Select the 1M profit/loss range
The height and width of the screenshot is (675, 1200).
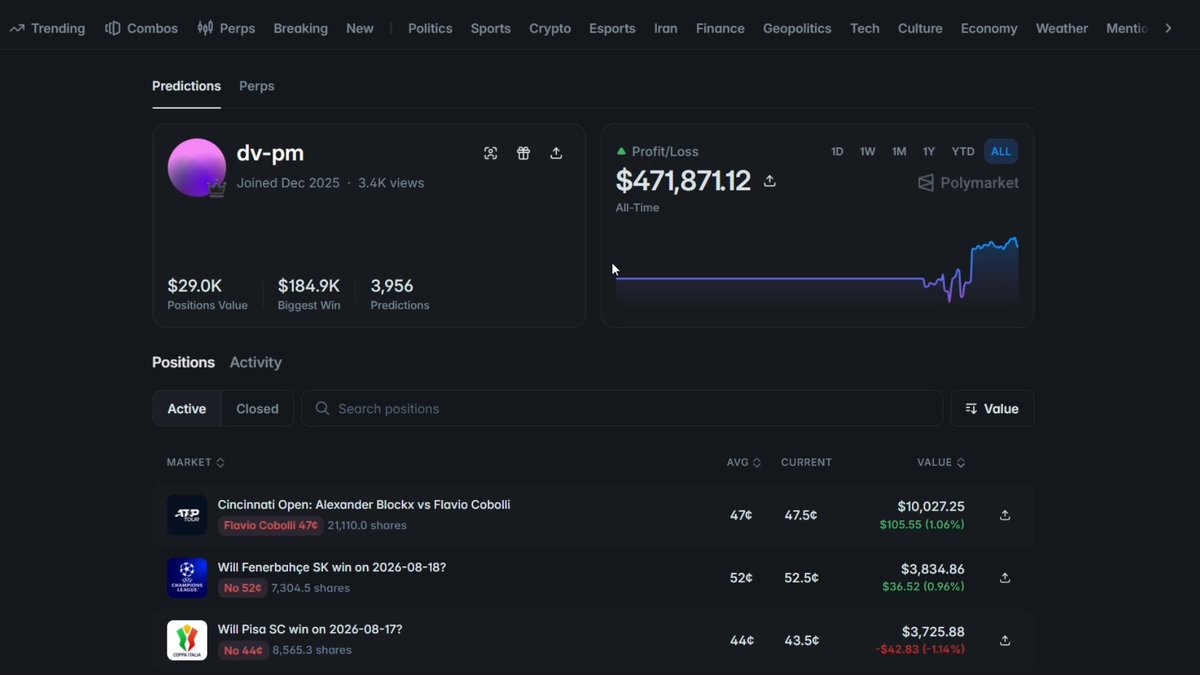[899, 152]
